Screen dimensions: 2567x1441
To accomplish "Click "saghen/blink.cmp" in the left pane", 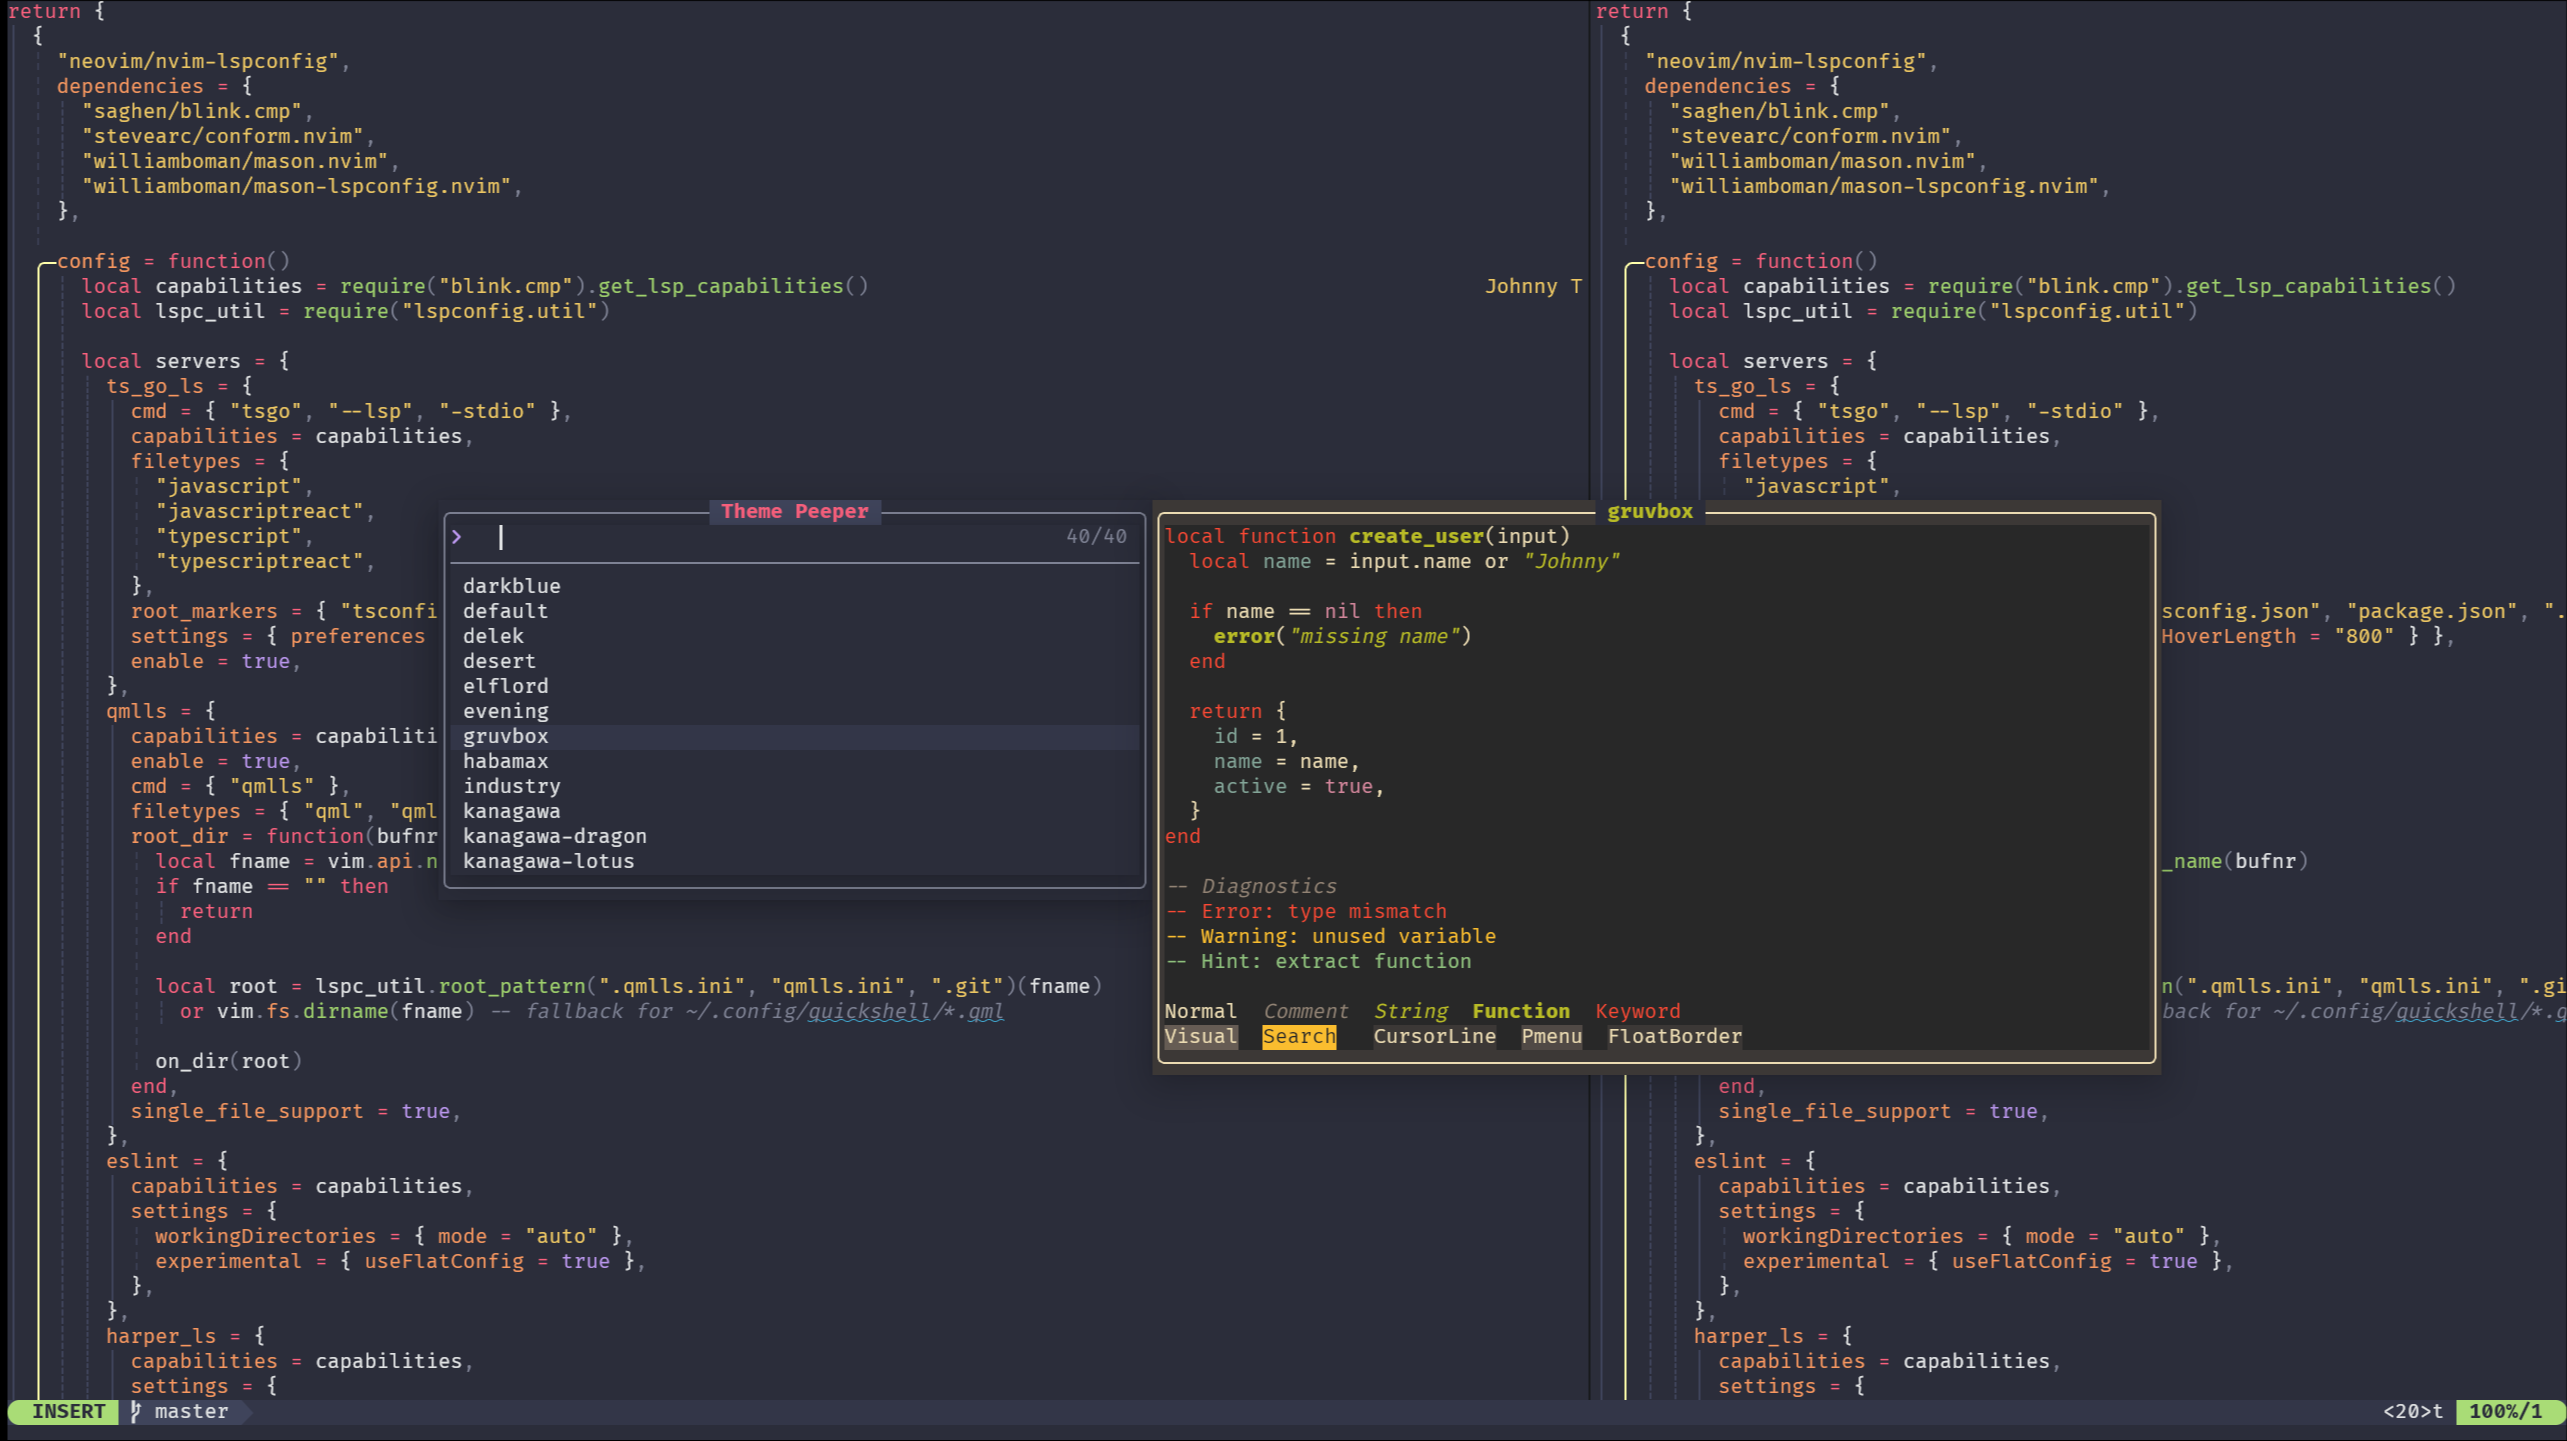I will click(x=192, y=111).
